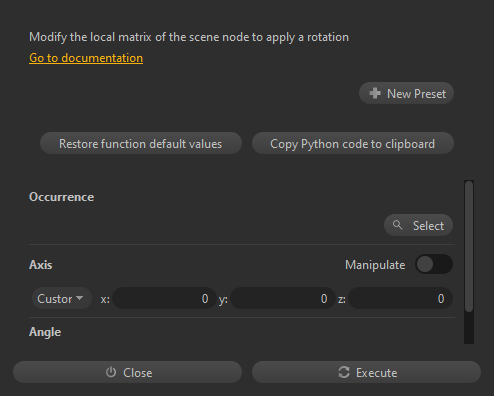The width and height of the screenshot is (494, 396).
Task: Restore function default values
Action: [141, 143]
